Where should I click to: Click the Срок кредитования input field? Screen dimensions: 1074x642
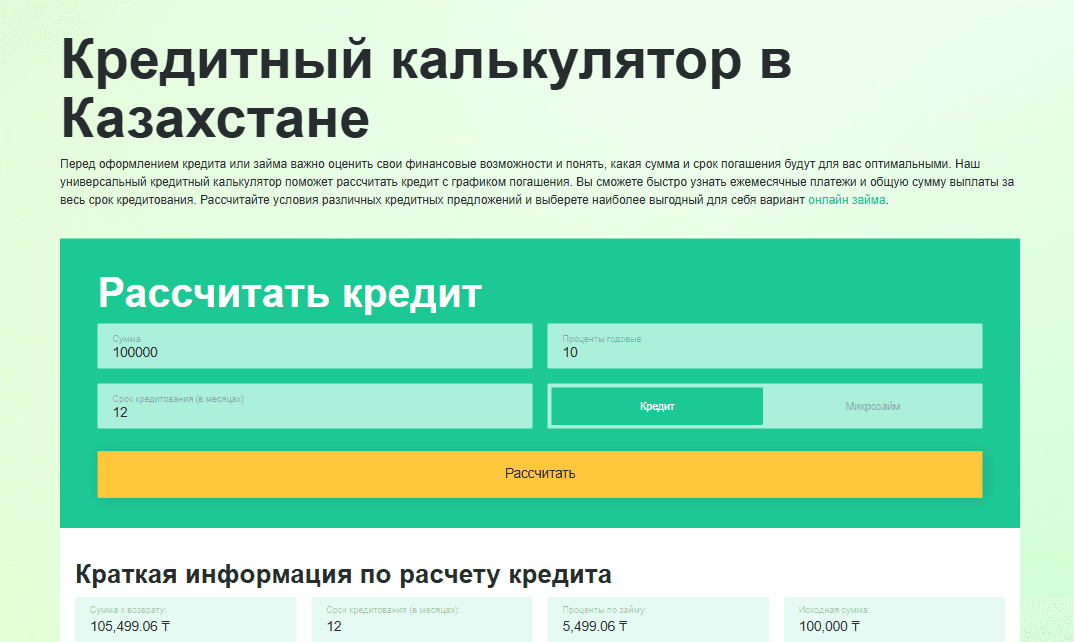(314, 406)
